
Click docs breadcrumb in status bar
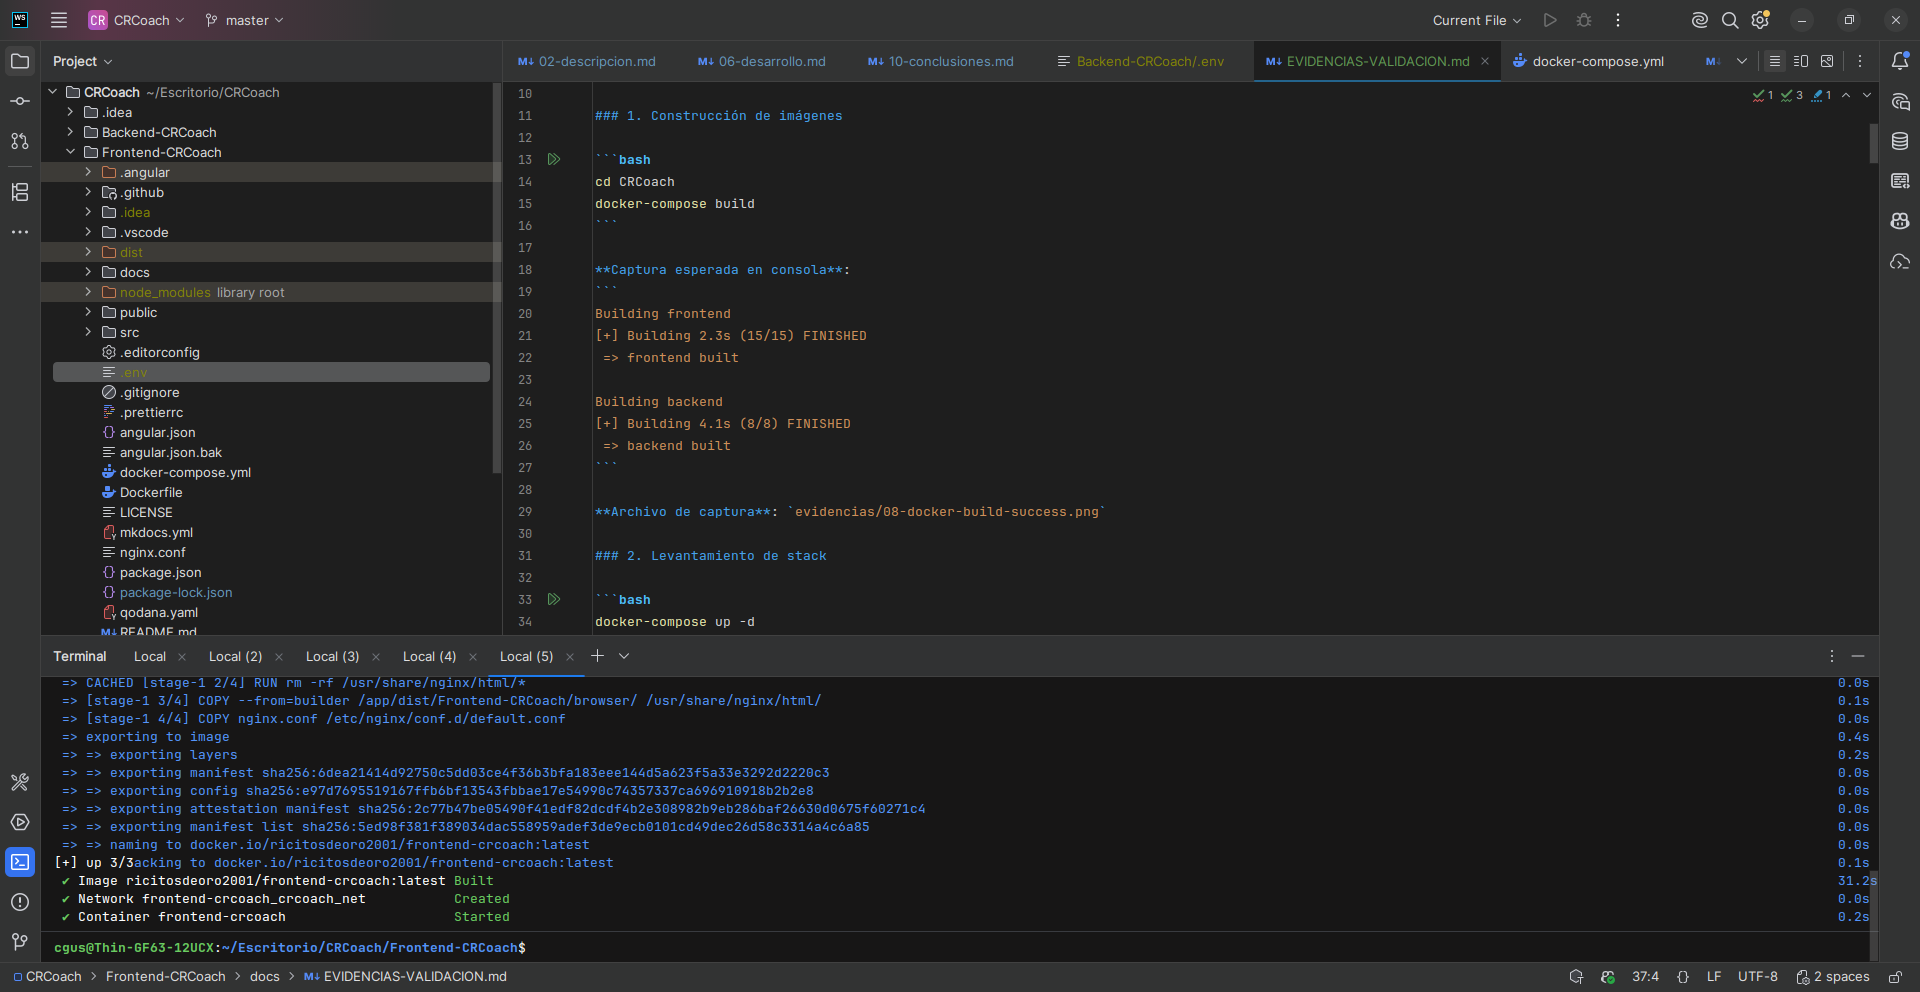(265, 977)
